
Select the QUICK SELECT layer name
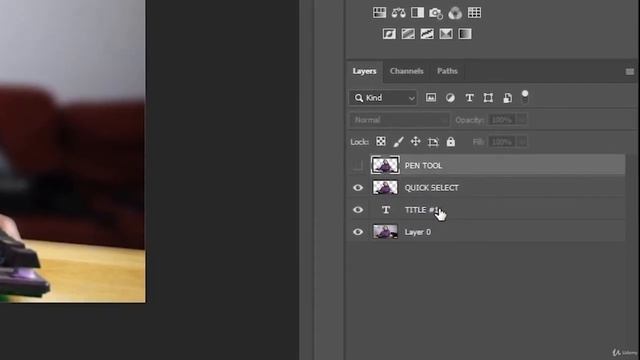[x=431, y=188]
